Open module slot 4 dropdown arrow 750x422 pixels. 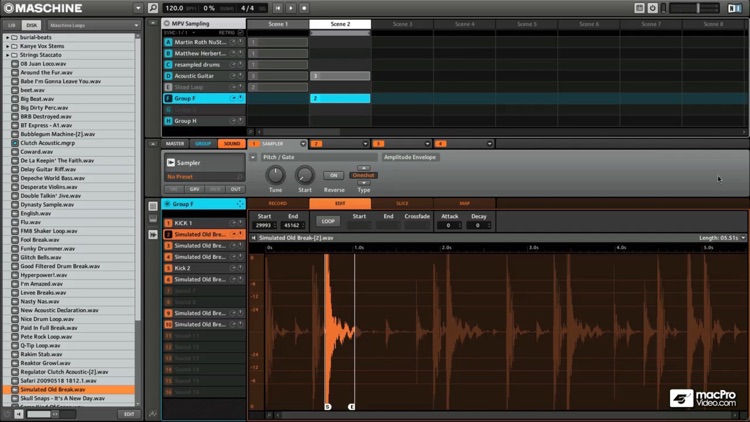(x=489, y=144)
